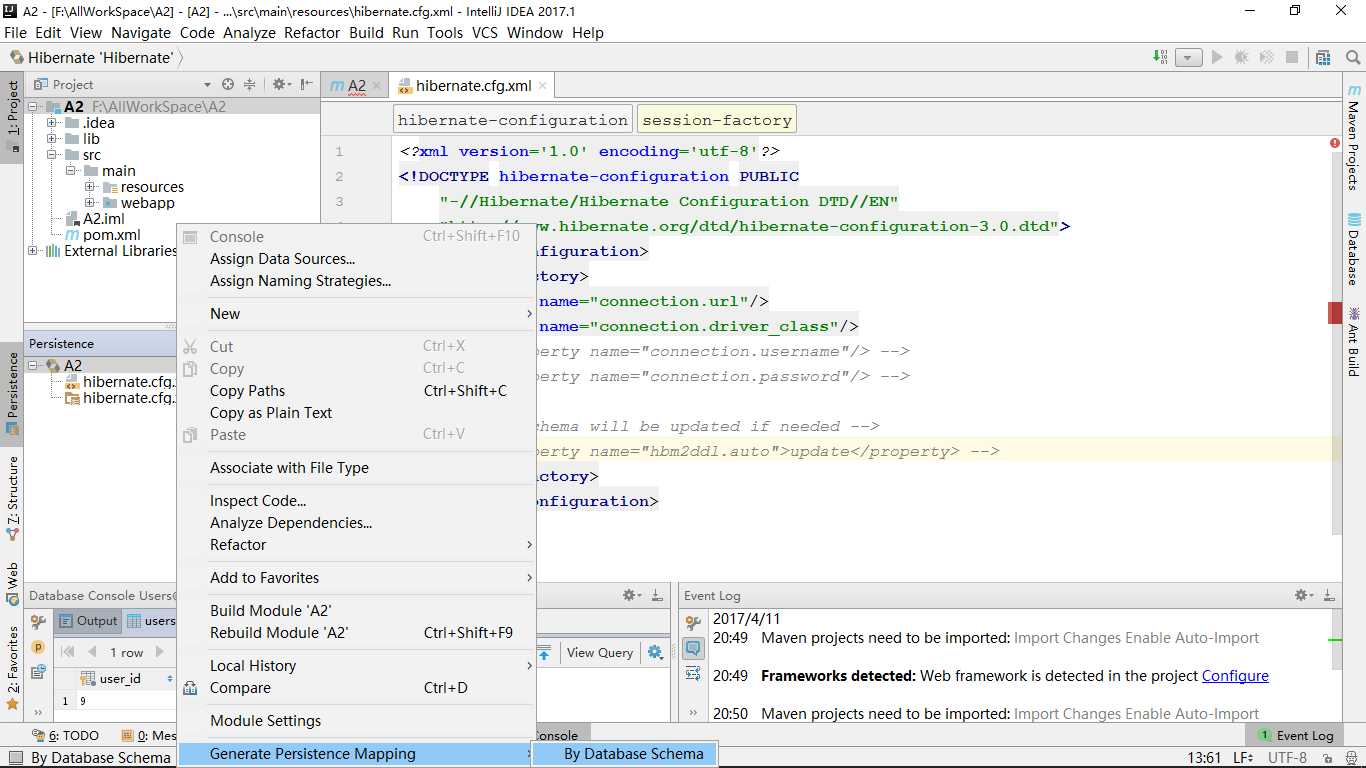Select Generate Persistence Mapping in context menu
The image size is (1366, 768).
[357, 754]
